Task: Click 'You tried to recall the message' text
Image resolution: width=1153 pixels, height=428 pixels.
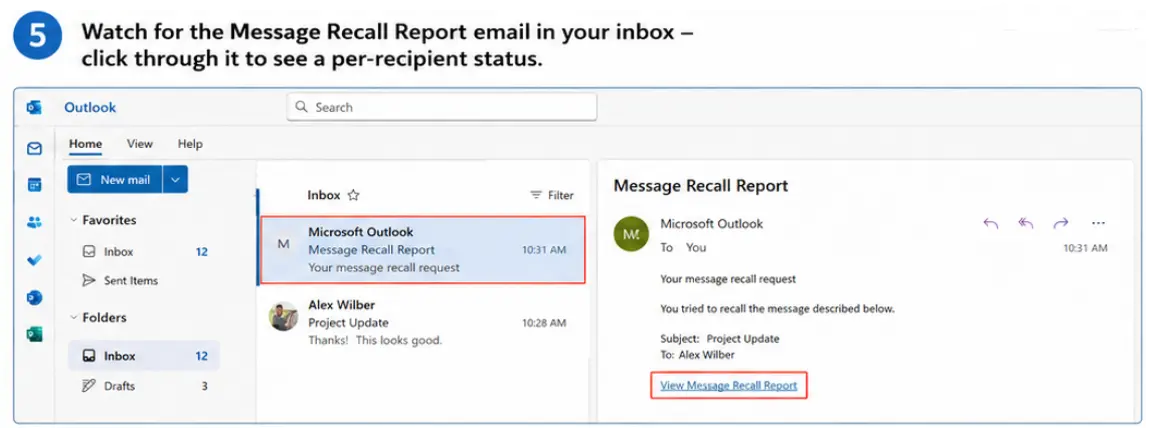Action: click(777, 309)
